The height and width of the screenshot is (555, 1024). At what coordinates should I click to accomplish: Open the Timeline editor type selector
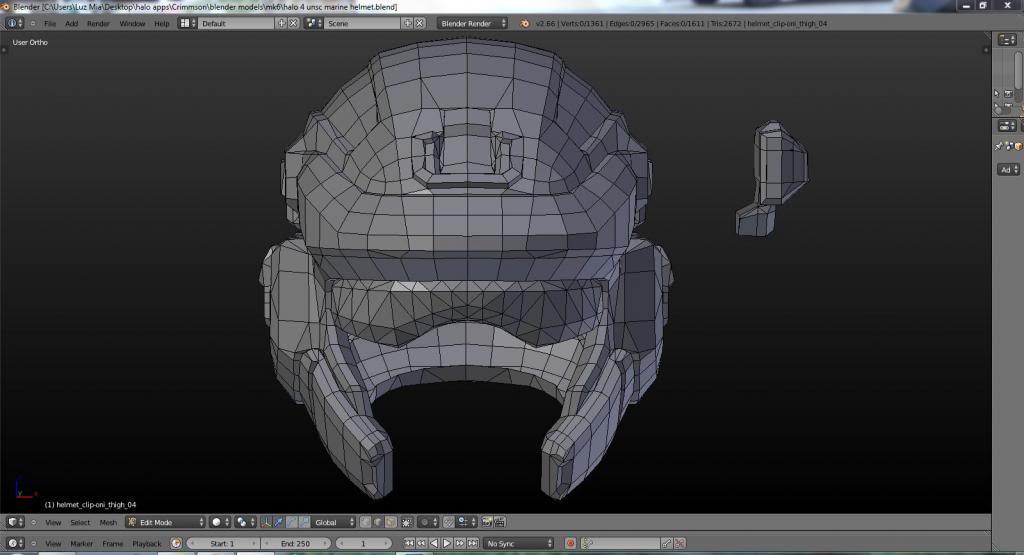15,543
